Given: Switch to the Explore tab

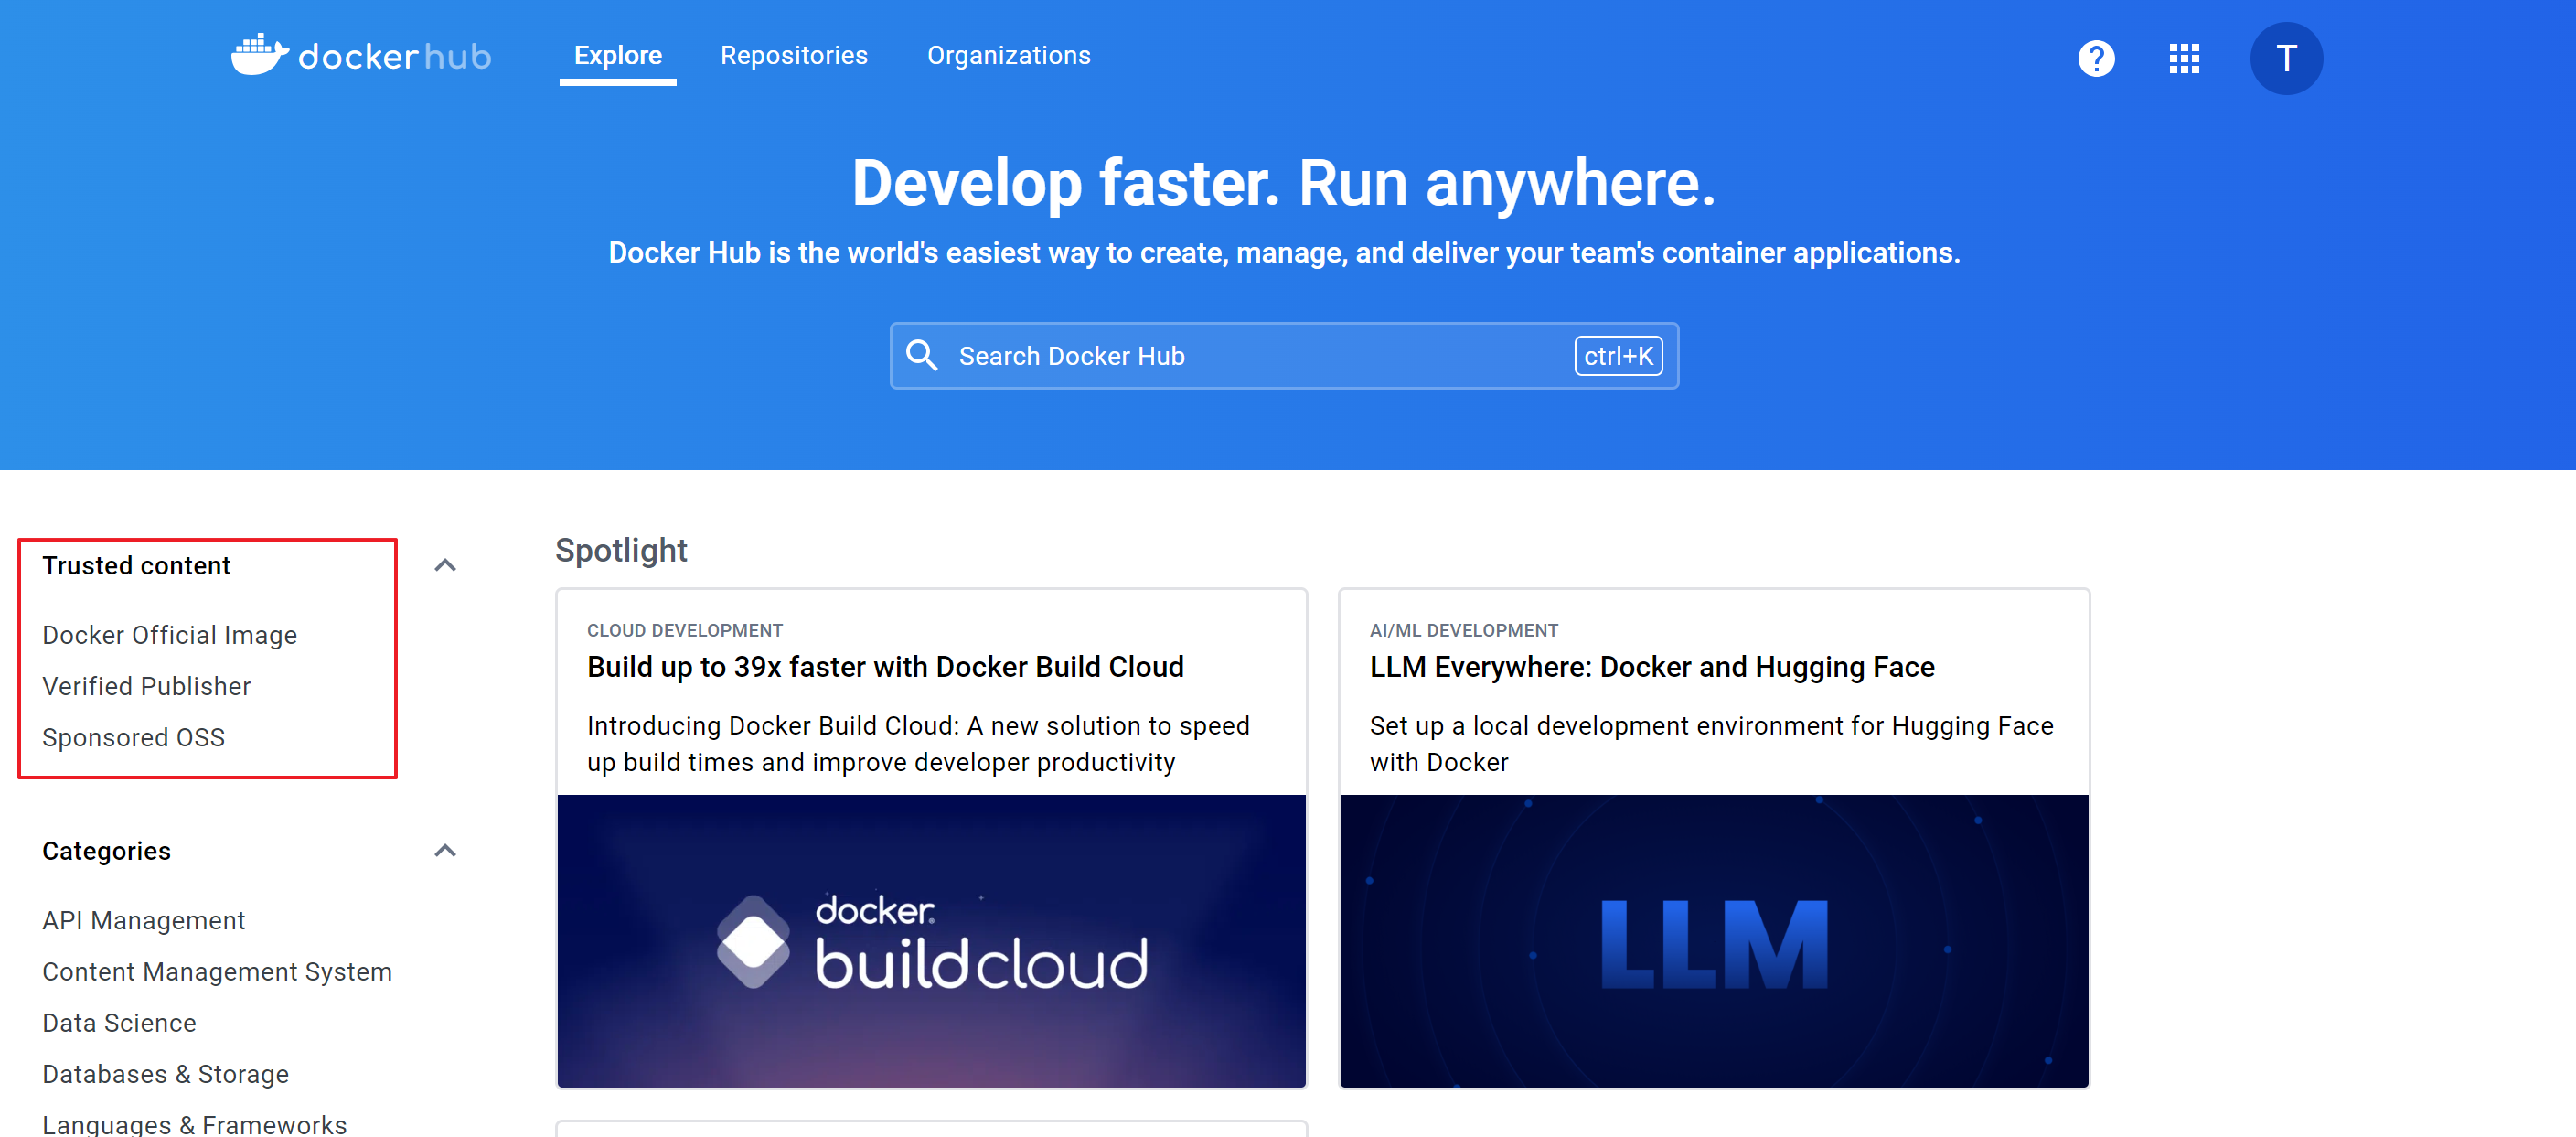Looking at the screenshot, I should click(x=617, y=56).
